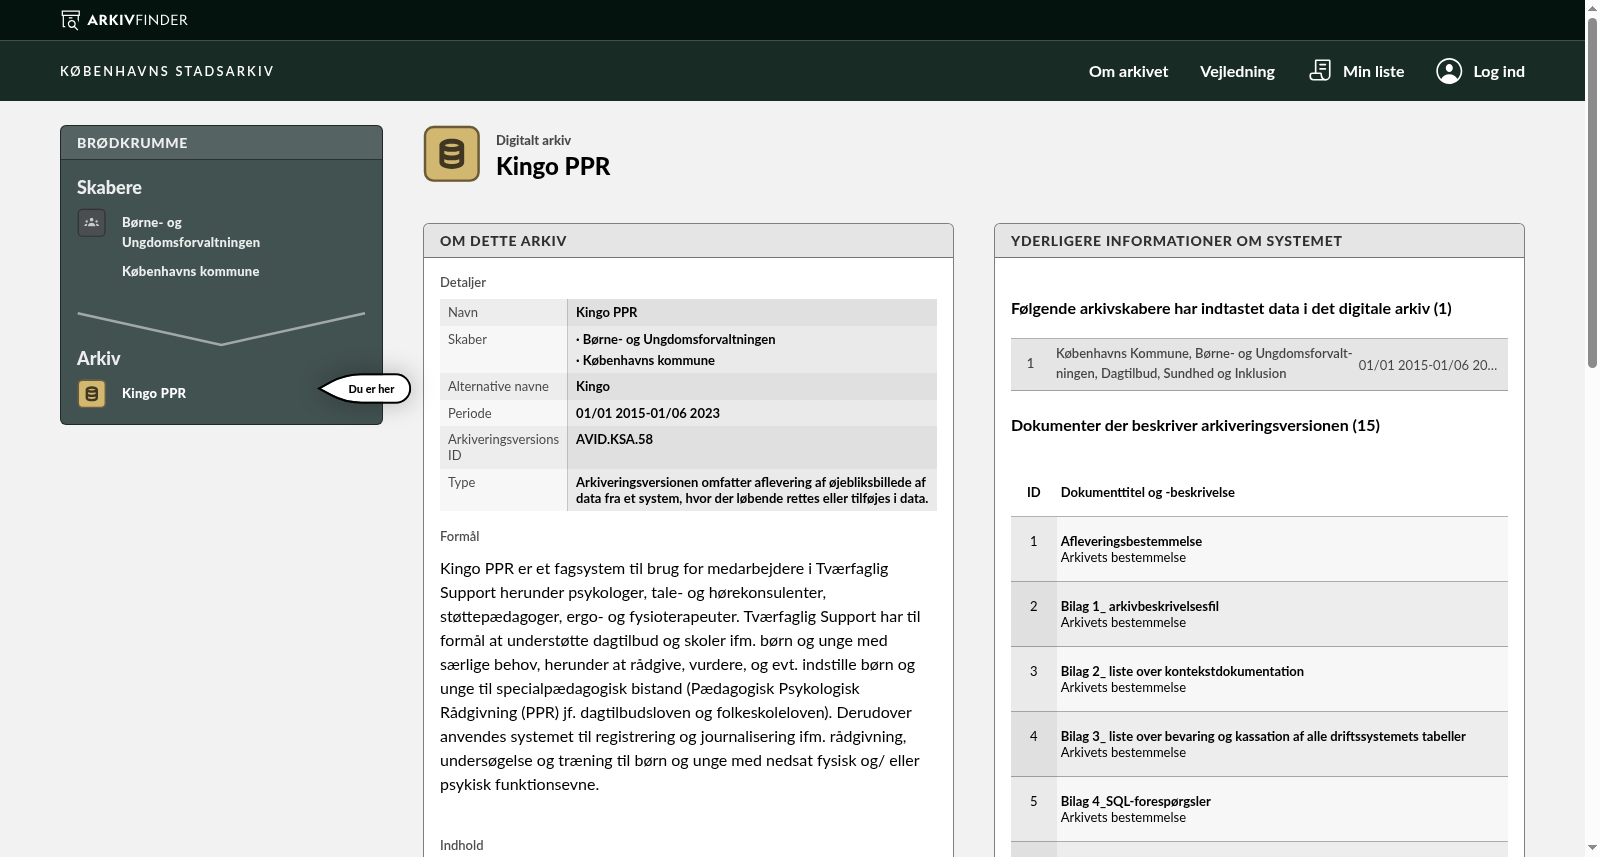Click the AVID.KSA.58 arkiveringsversions ID value
The width and height of the screenshot is (1600, 857).
click(x=614, y=439)
